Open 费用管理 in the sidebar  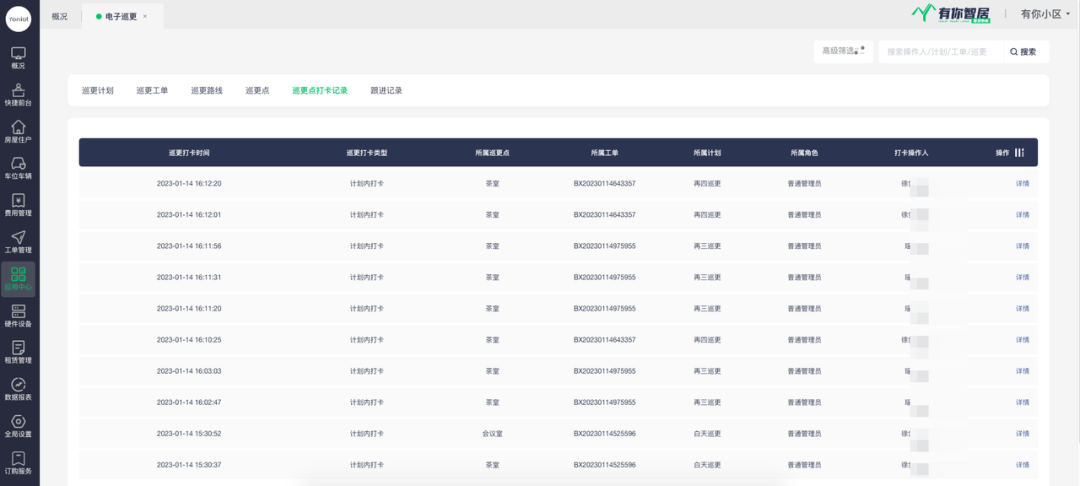coord(18,205)
